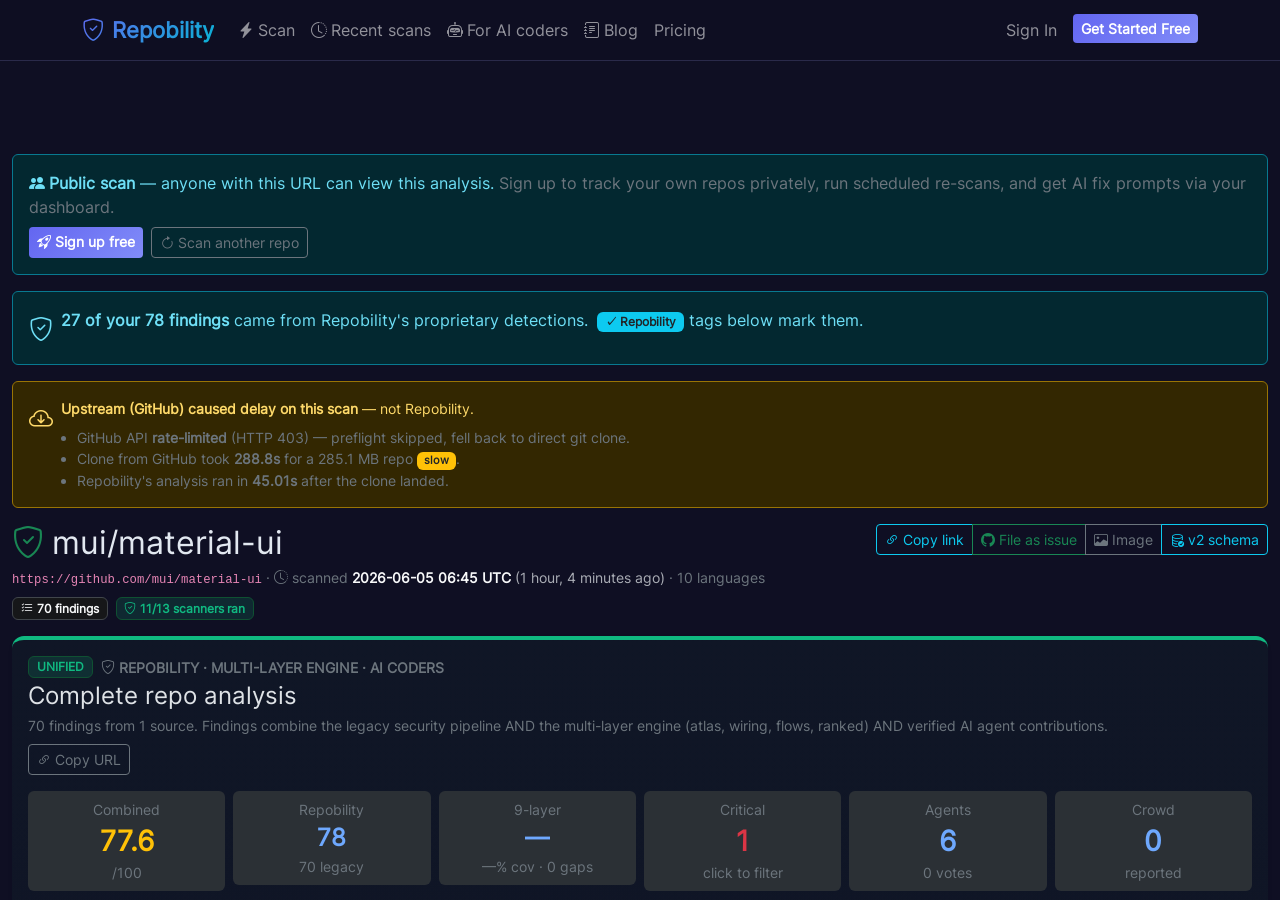
Task: Click the robot icon beside For AI coders
Action: (x=455, y=30)
